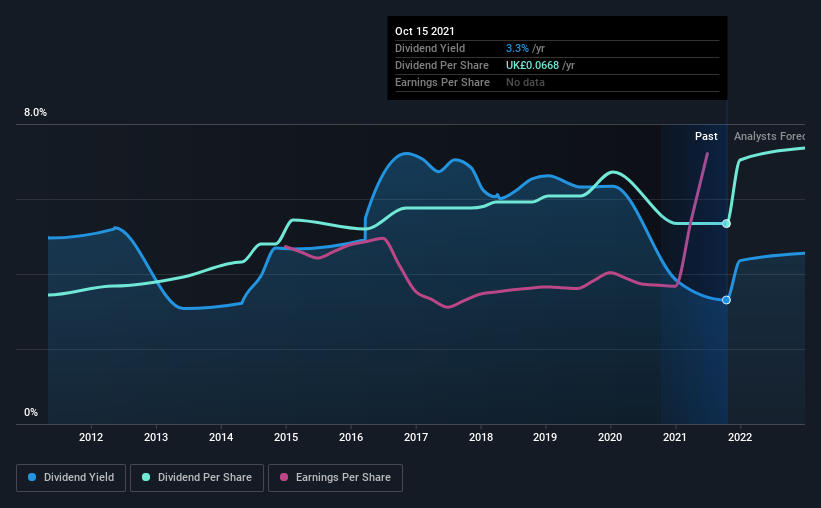This screenshot has width=821, height=508.
Task: Click the 2015 x-axis label
Action: click(x=286, y=437)
